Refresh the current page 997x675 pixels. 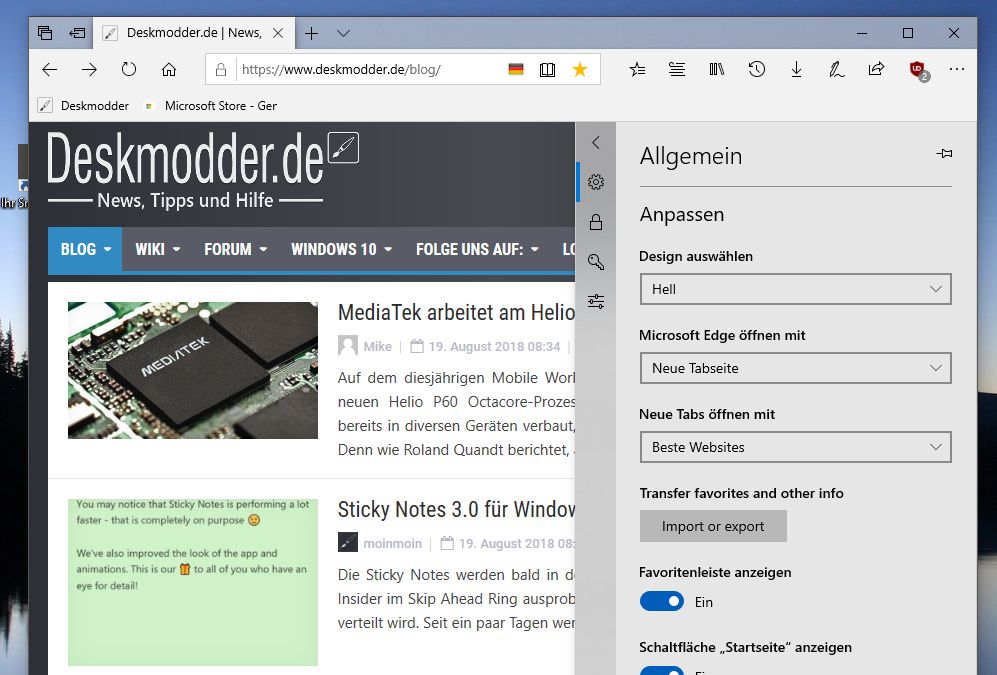(x=129, y=69)
